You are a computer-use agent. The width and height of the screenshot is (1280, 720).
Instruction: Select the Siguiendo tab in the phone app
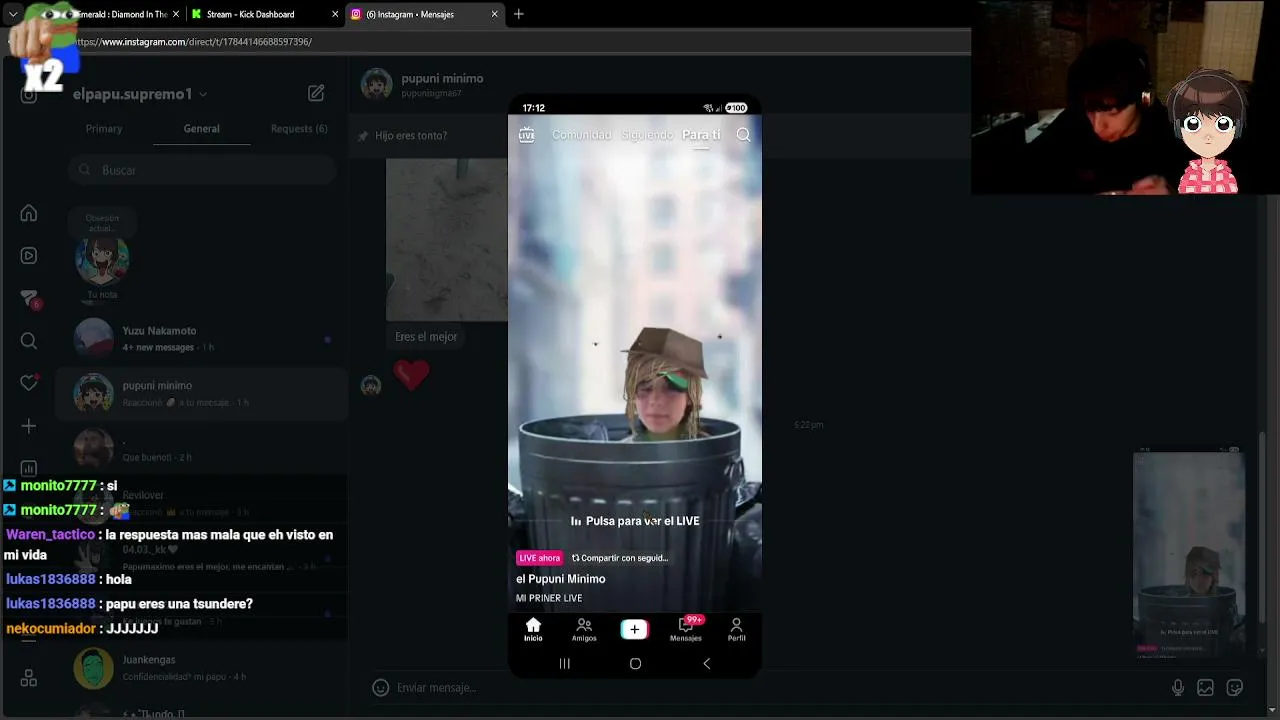[x=647, y=135]
